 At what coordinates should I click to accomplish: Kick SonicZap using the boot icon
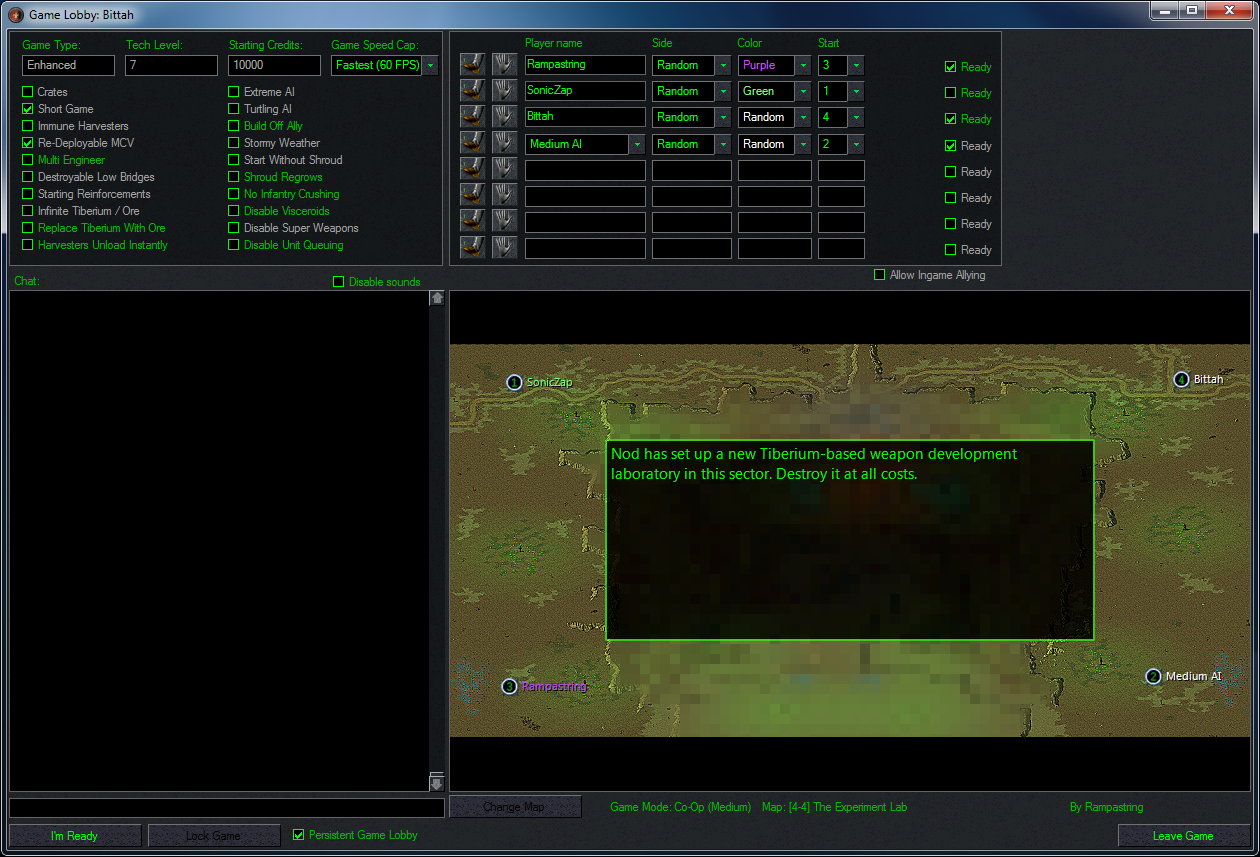[x=472, y=90]
